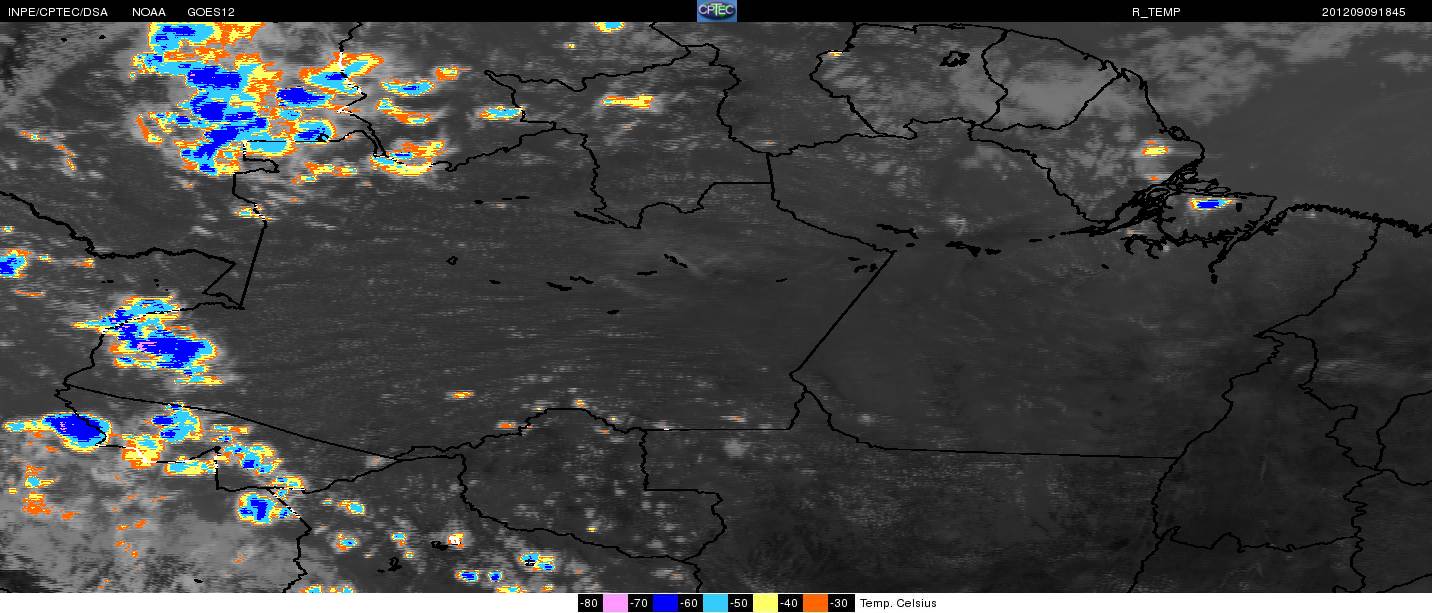Screen dimensions: 1432x613
Task: Click the -30 legend label
Action: pos(841,603)
